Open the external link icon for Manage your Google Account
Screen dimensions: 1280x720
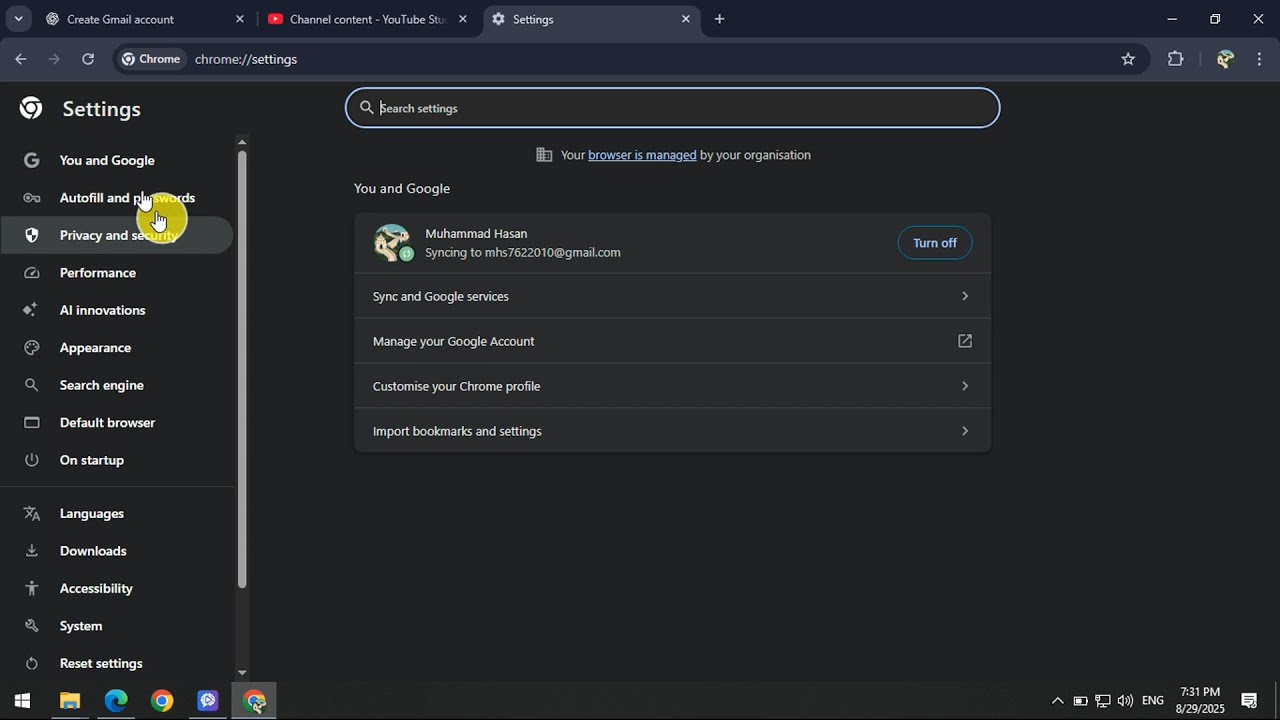click(x=965, y=341)
